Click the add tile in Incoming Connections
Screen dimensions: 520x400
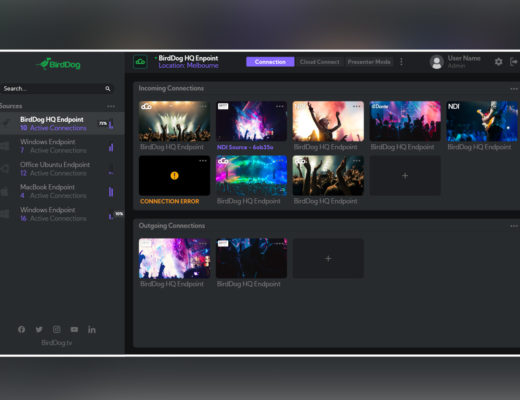tap(405, 175)
